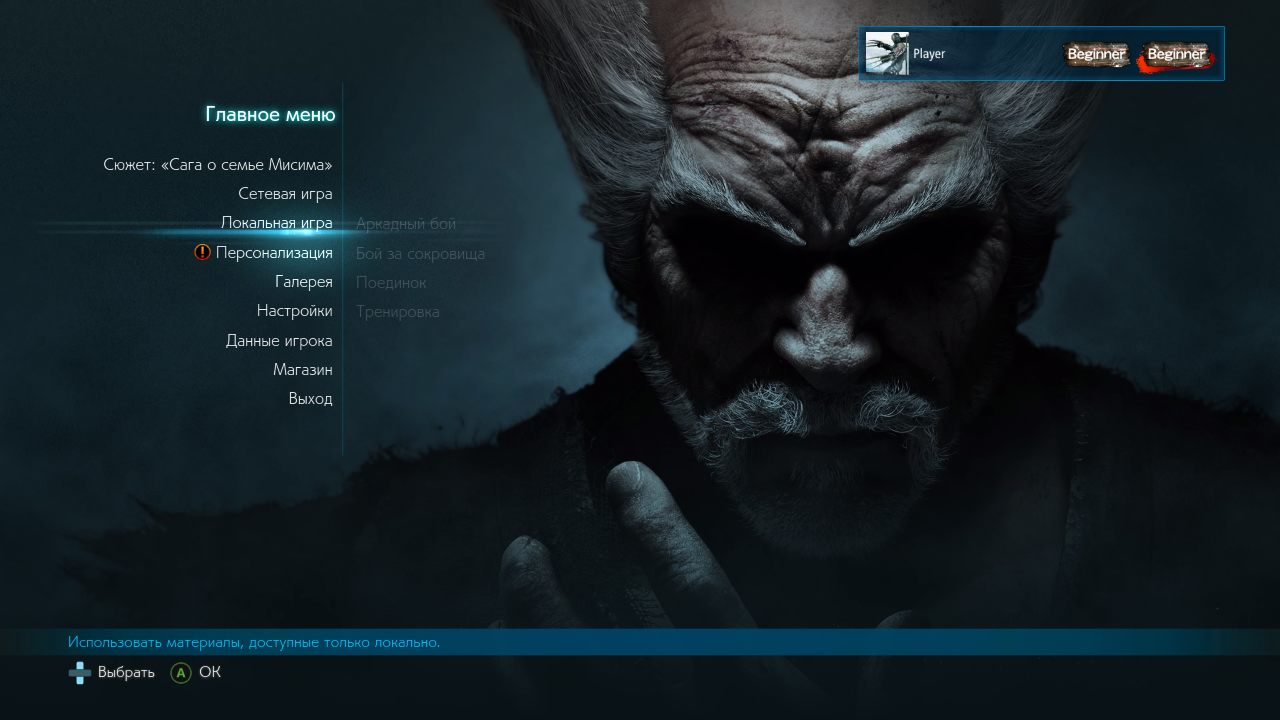Click Выход to exit the game

[310, 399]
